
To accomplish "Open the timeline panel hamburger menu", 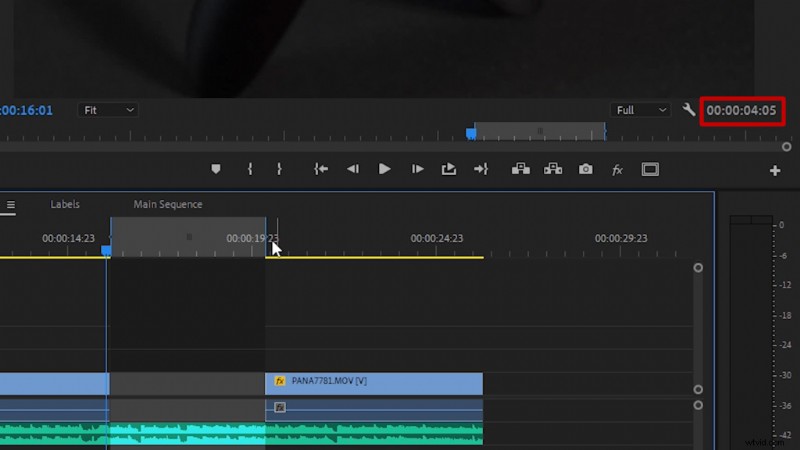I will 11,205.
